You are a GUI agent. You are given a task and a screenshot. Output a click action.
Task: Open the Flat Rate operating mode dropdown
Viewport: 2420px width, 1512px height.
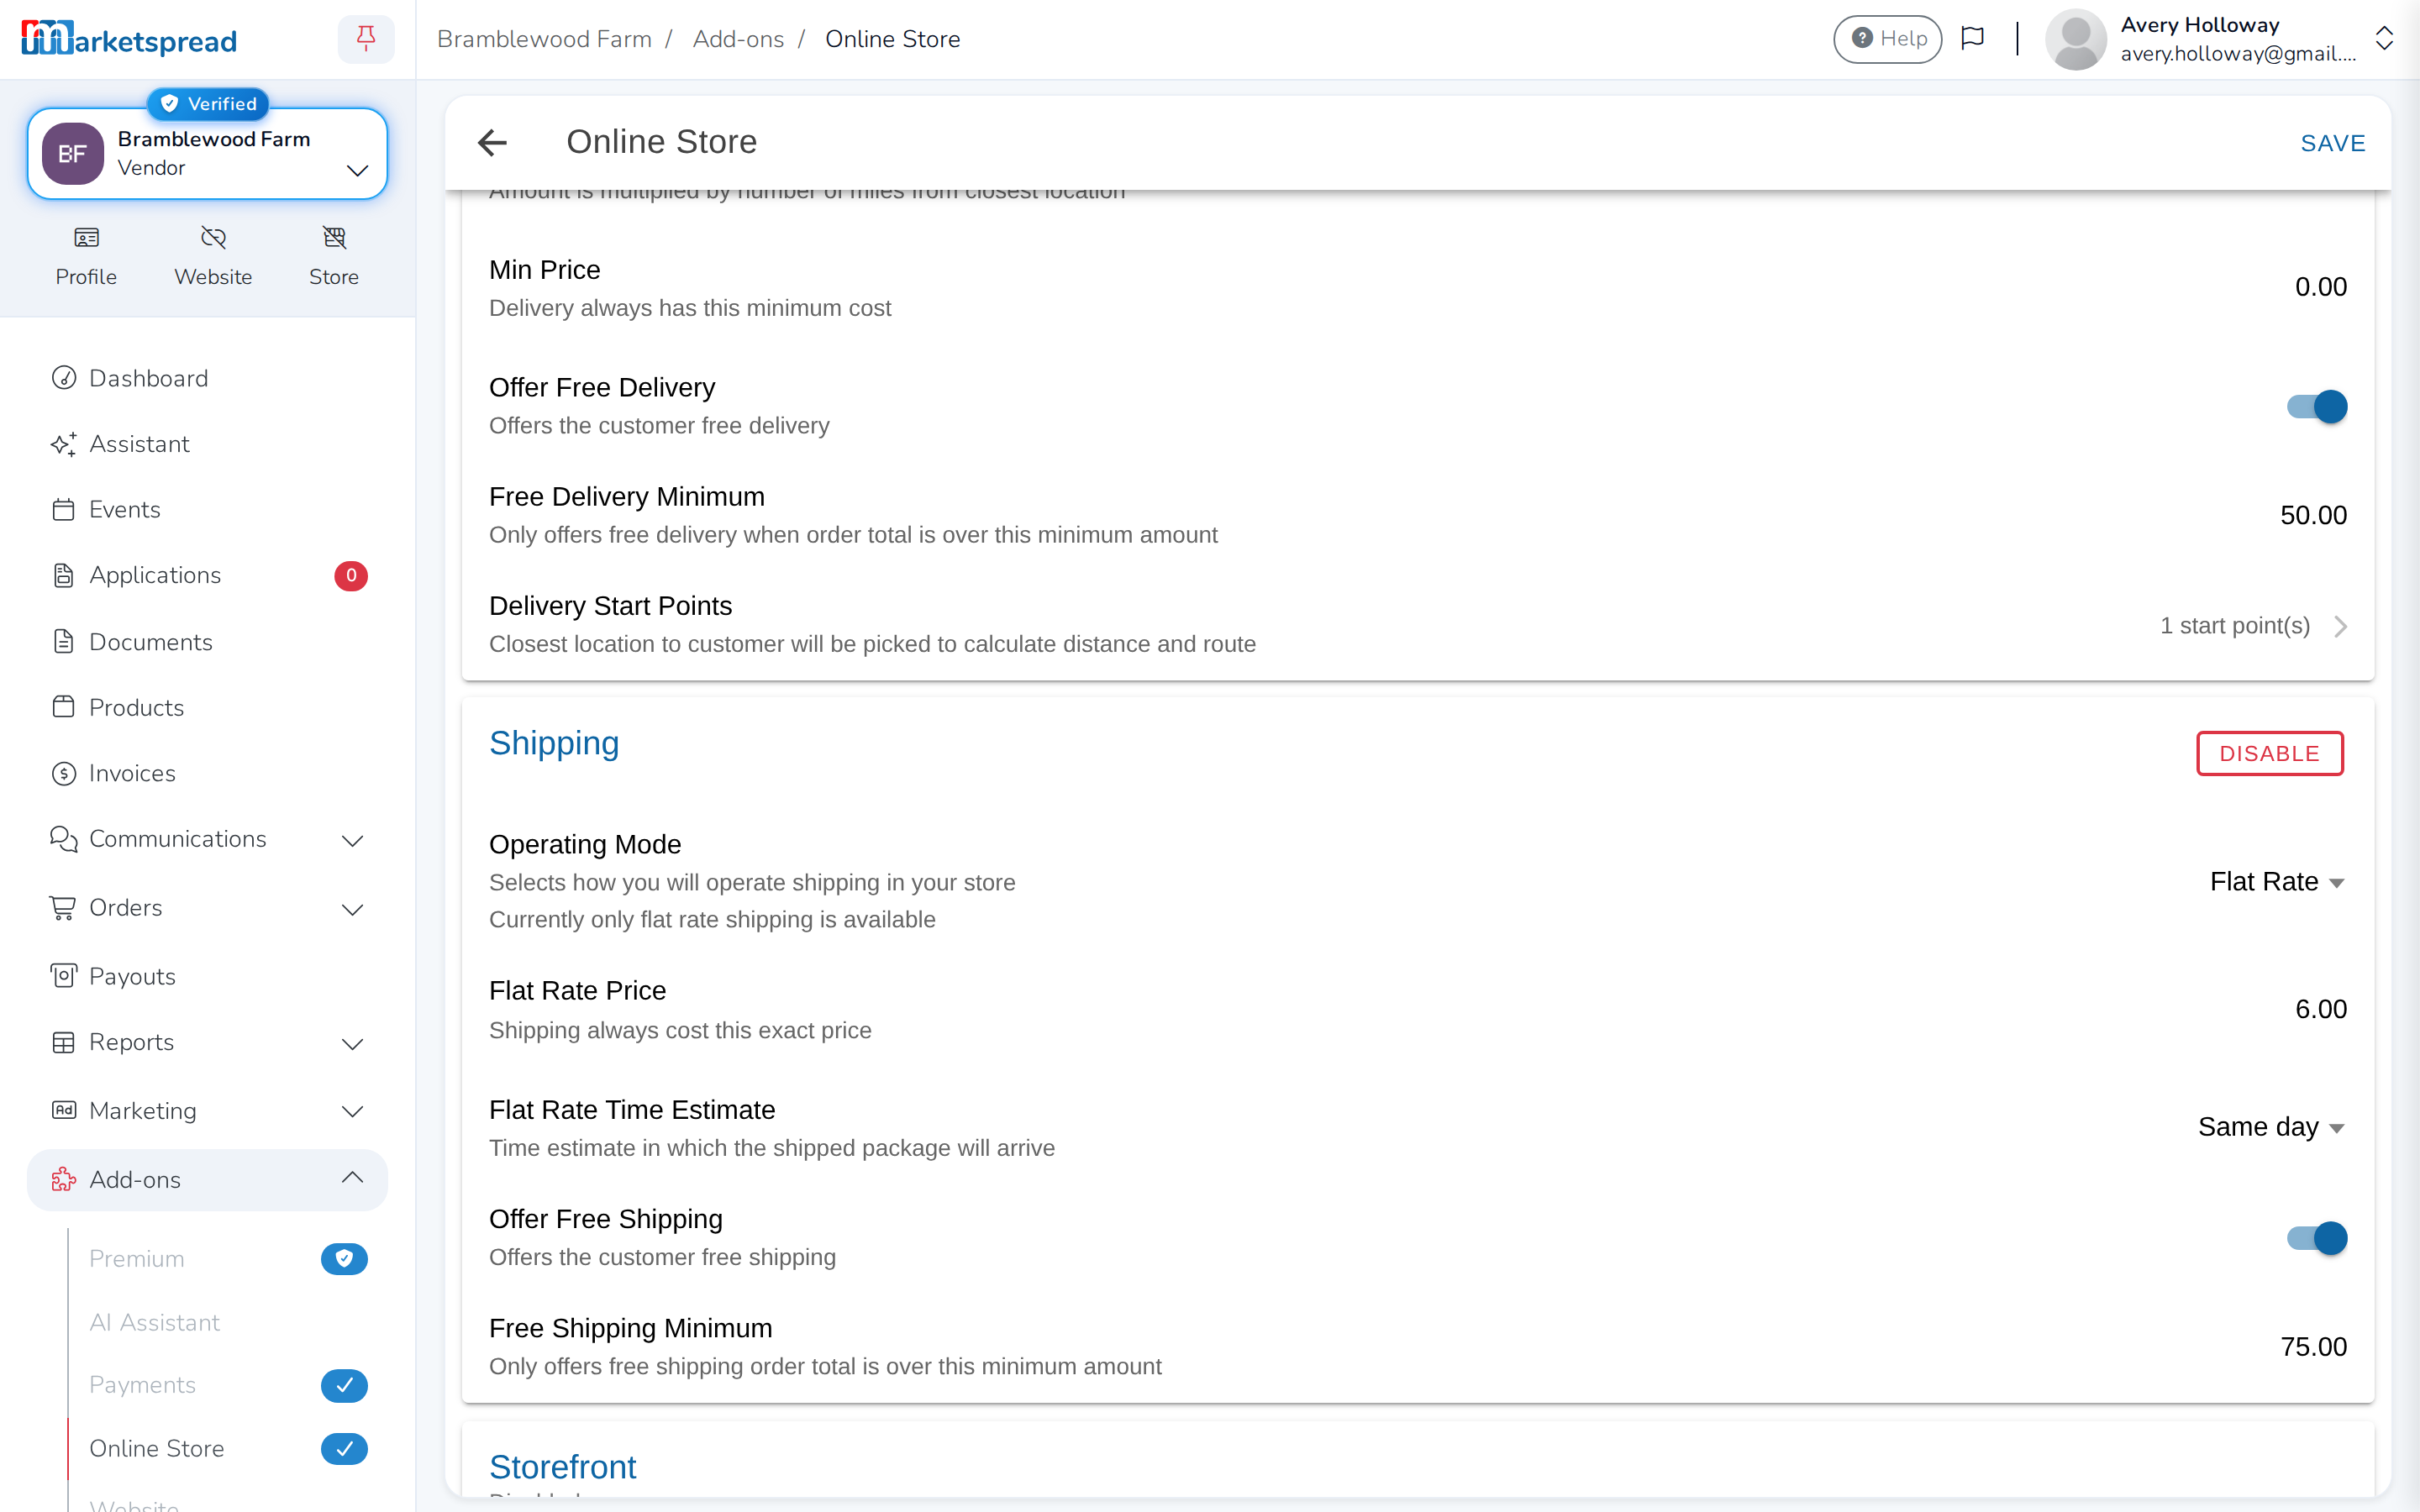point(2277,882)
